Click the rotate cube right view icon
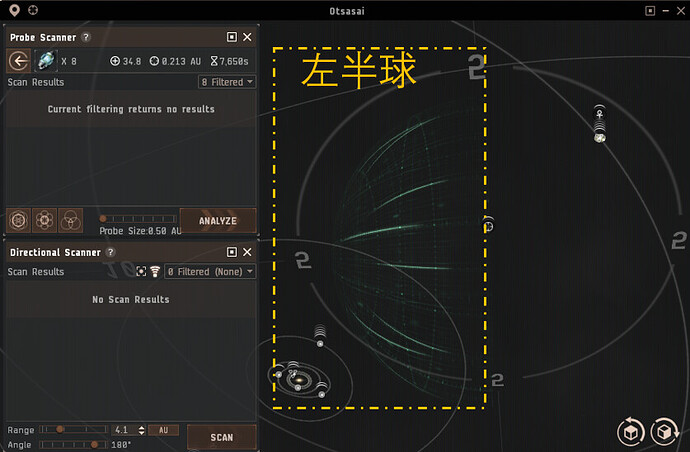 pos(664,432)
